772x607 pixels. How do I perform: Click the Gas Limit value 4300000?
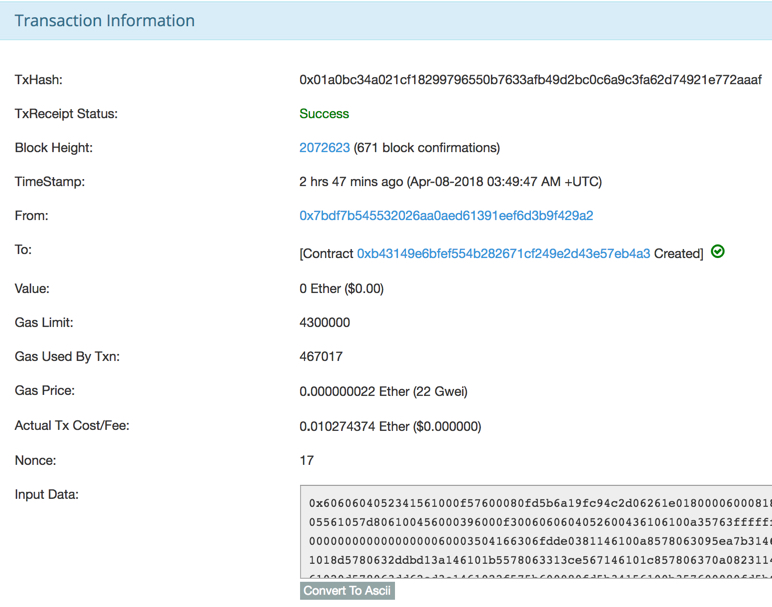(x=324, y=323)
